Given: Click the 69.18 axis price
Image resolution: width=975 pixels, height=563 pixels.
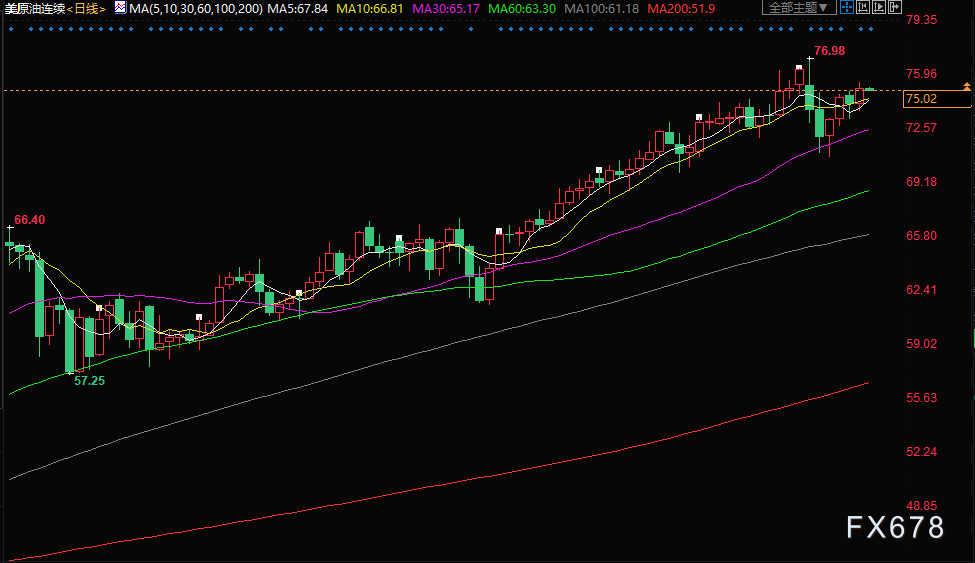Looking at the screenshot, I should 922,182.
